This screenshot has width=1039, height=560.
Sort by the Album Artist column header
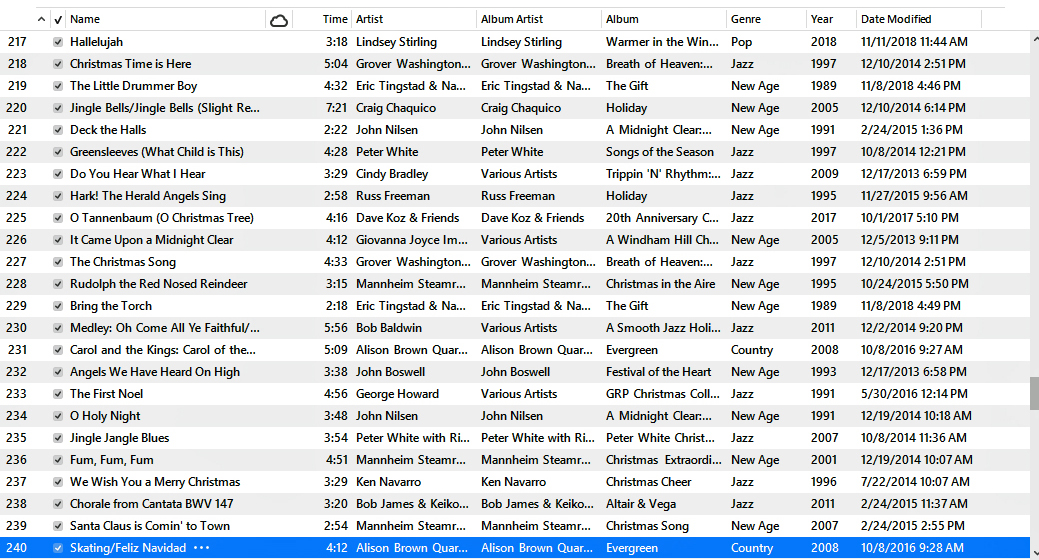[x=535, y=19]
